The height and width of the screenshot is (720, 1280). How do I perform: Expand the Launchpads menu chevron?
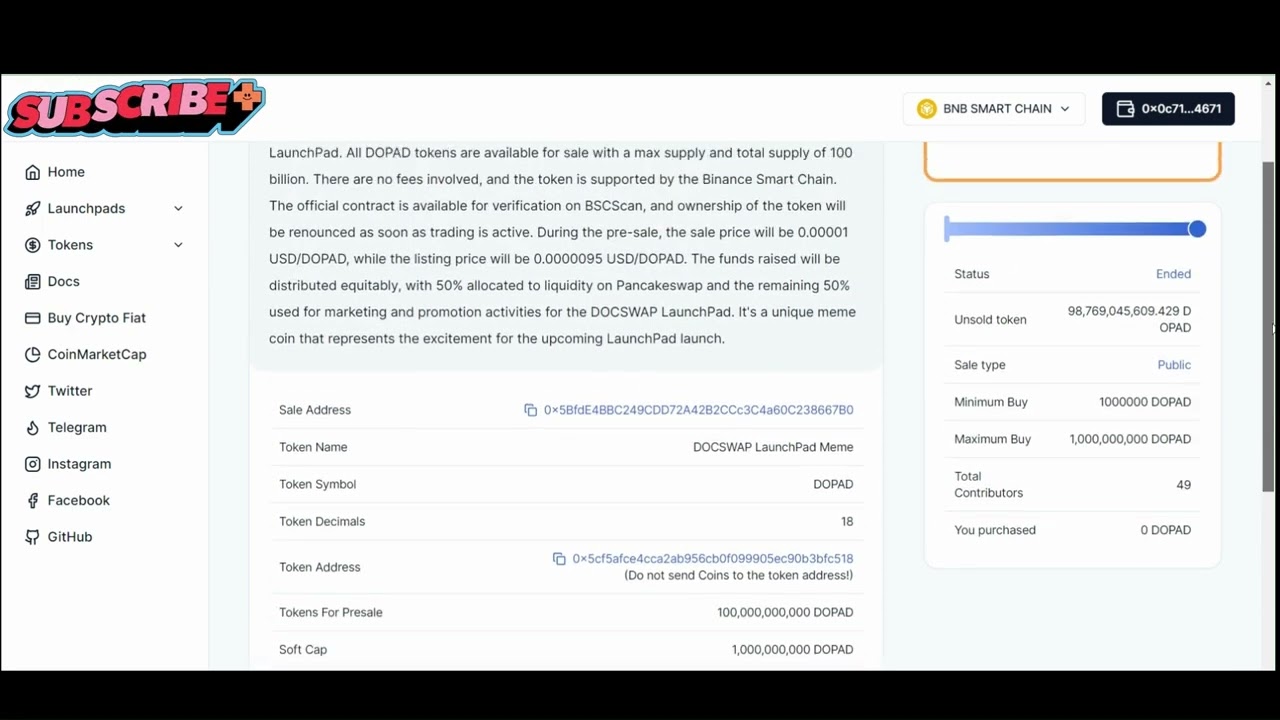178,208
